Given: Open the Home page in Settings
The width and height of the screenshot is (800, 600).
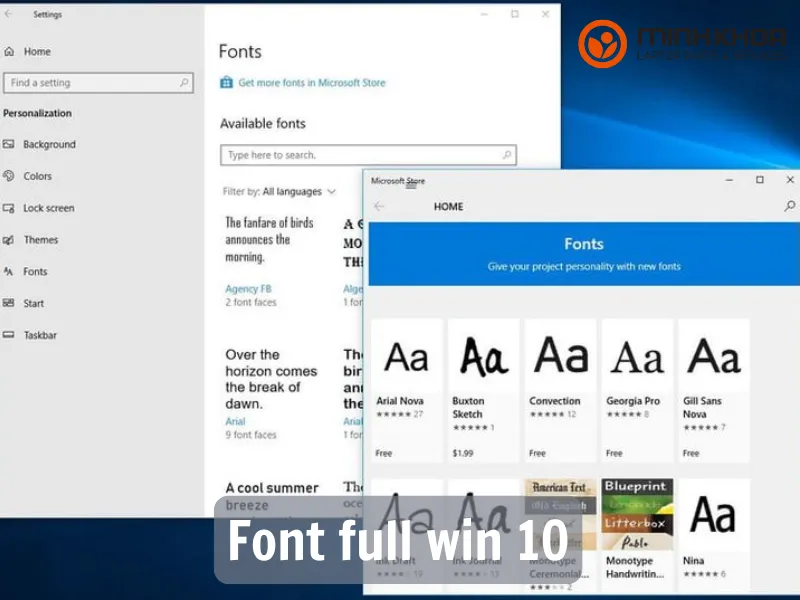Looking at the screenshot, I should 37,52.
